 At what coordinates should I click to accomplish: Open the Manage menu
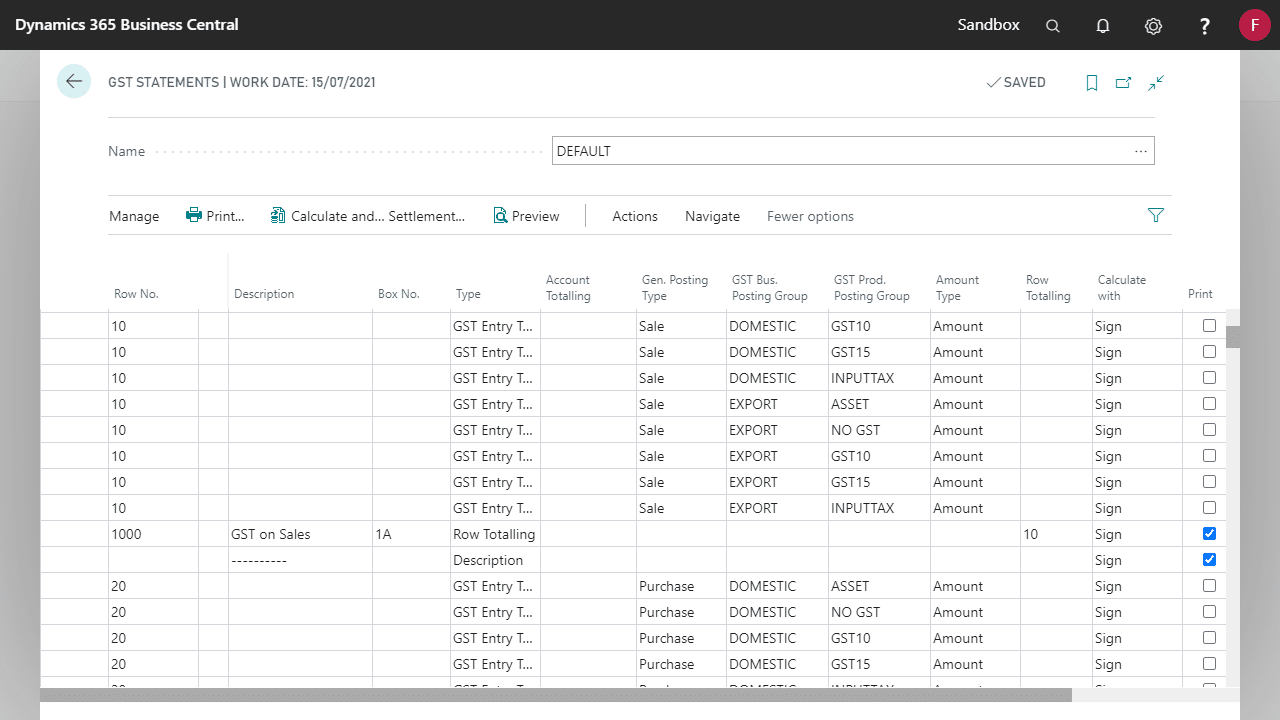click(134, 216)
